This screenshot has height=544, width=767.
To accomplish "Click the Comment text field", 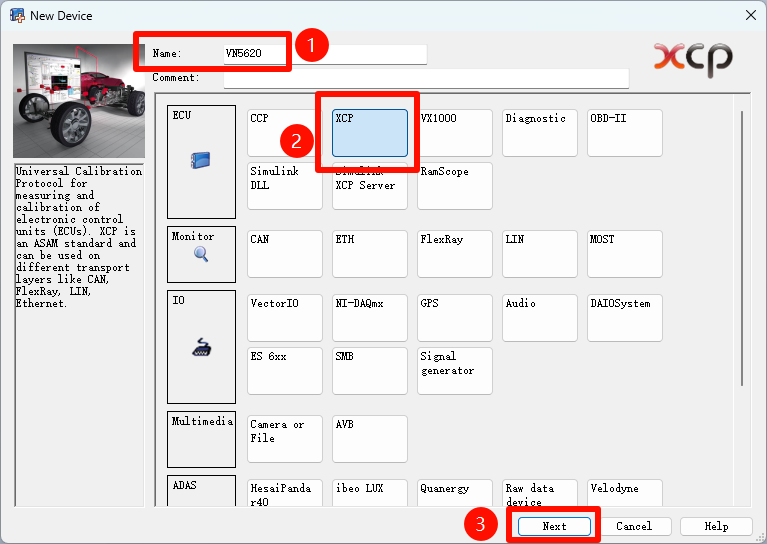I will point(425,78).
